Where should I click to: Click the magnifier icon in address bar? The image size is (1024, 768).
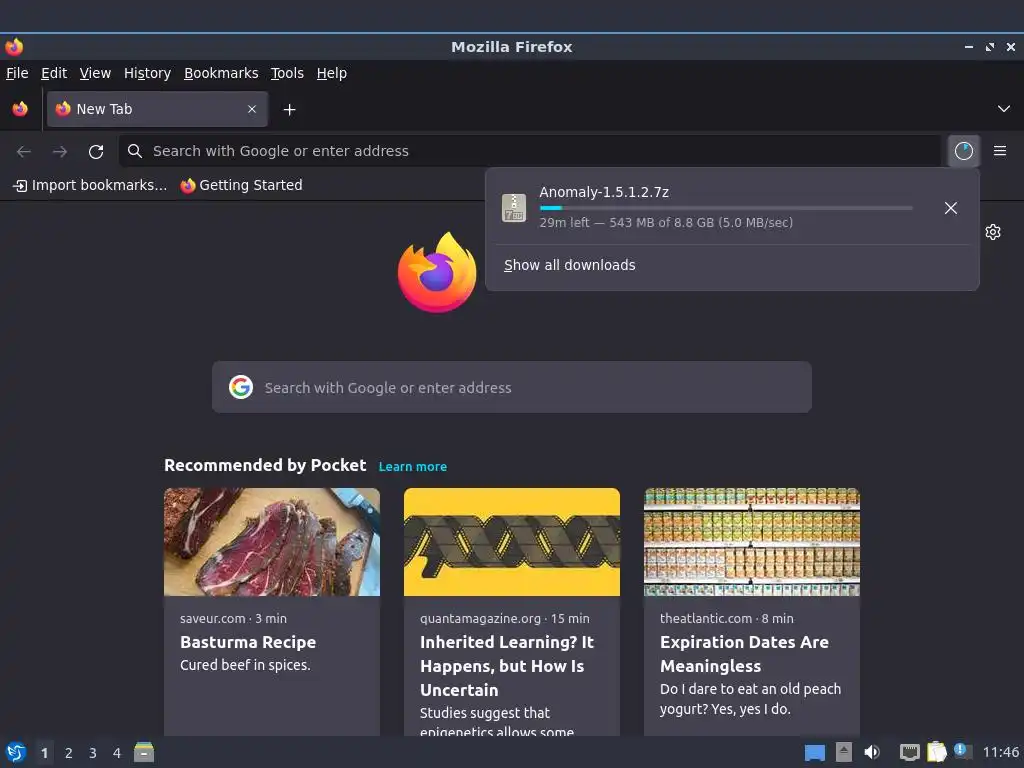[135, 151]
